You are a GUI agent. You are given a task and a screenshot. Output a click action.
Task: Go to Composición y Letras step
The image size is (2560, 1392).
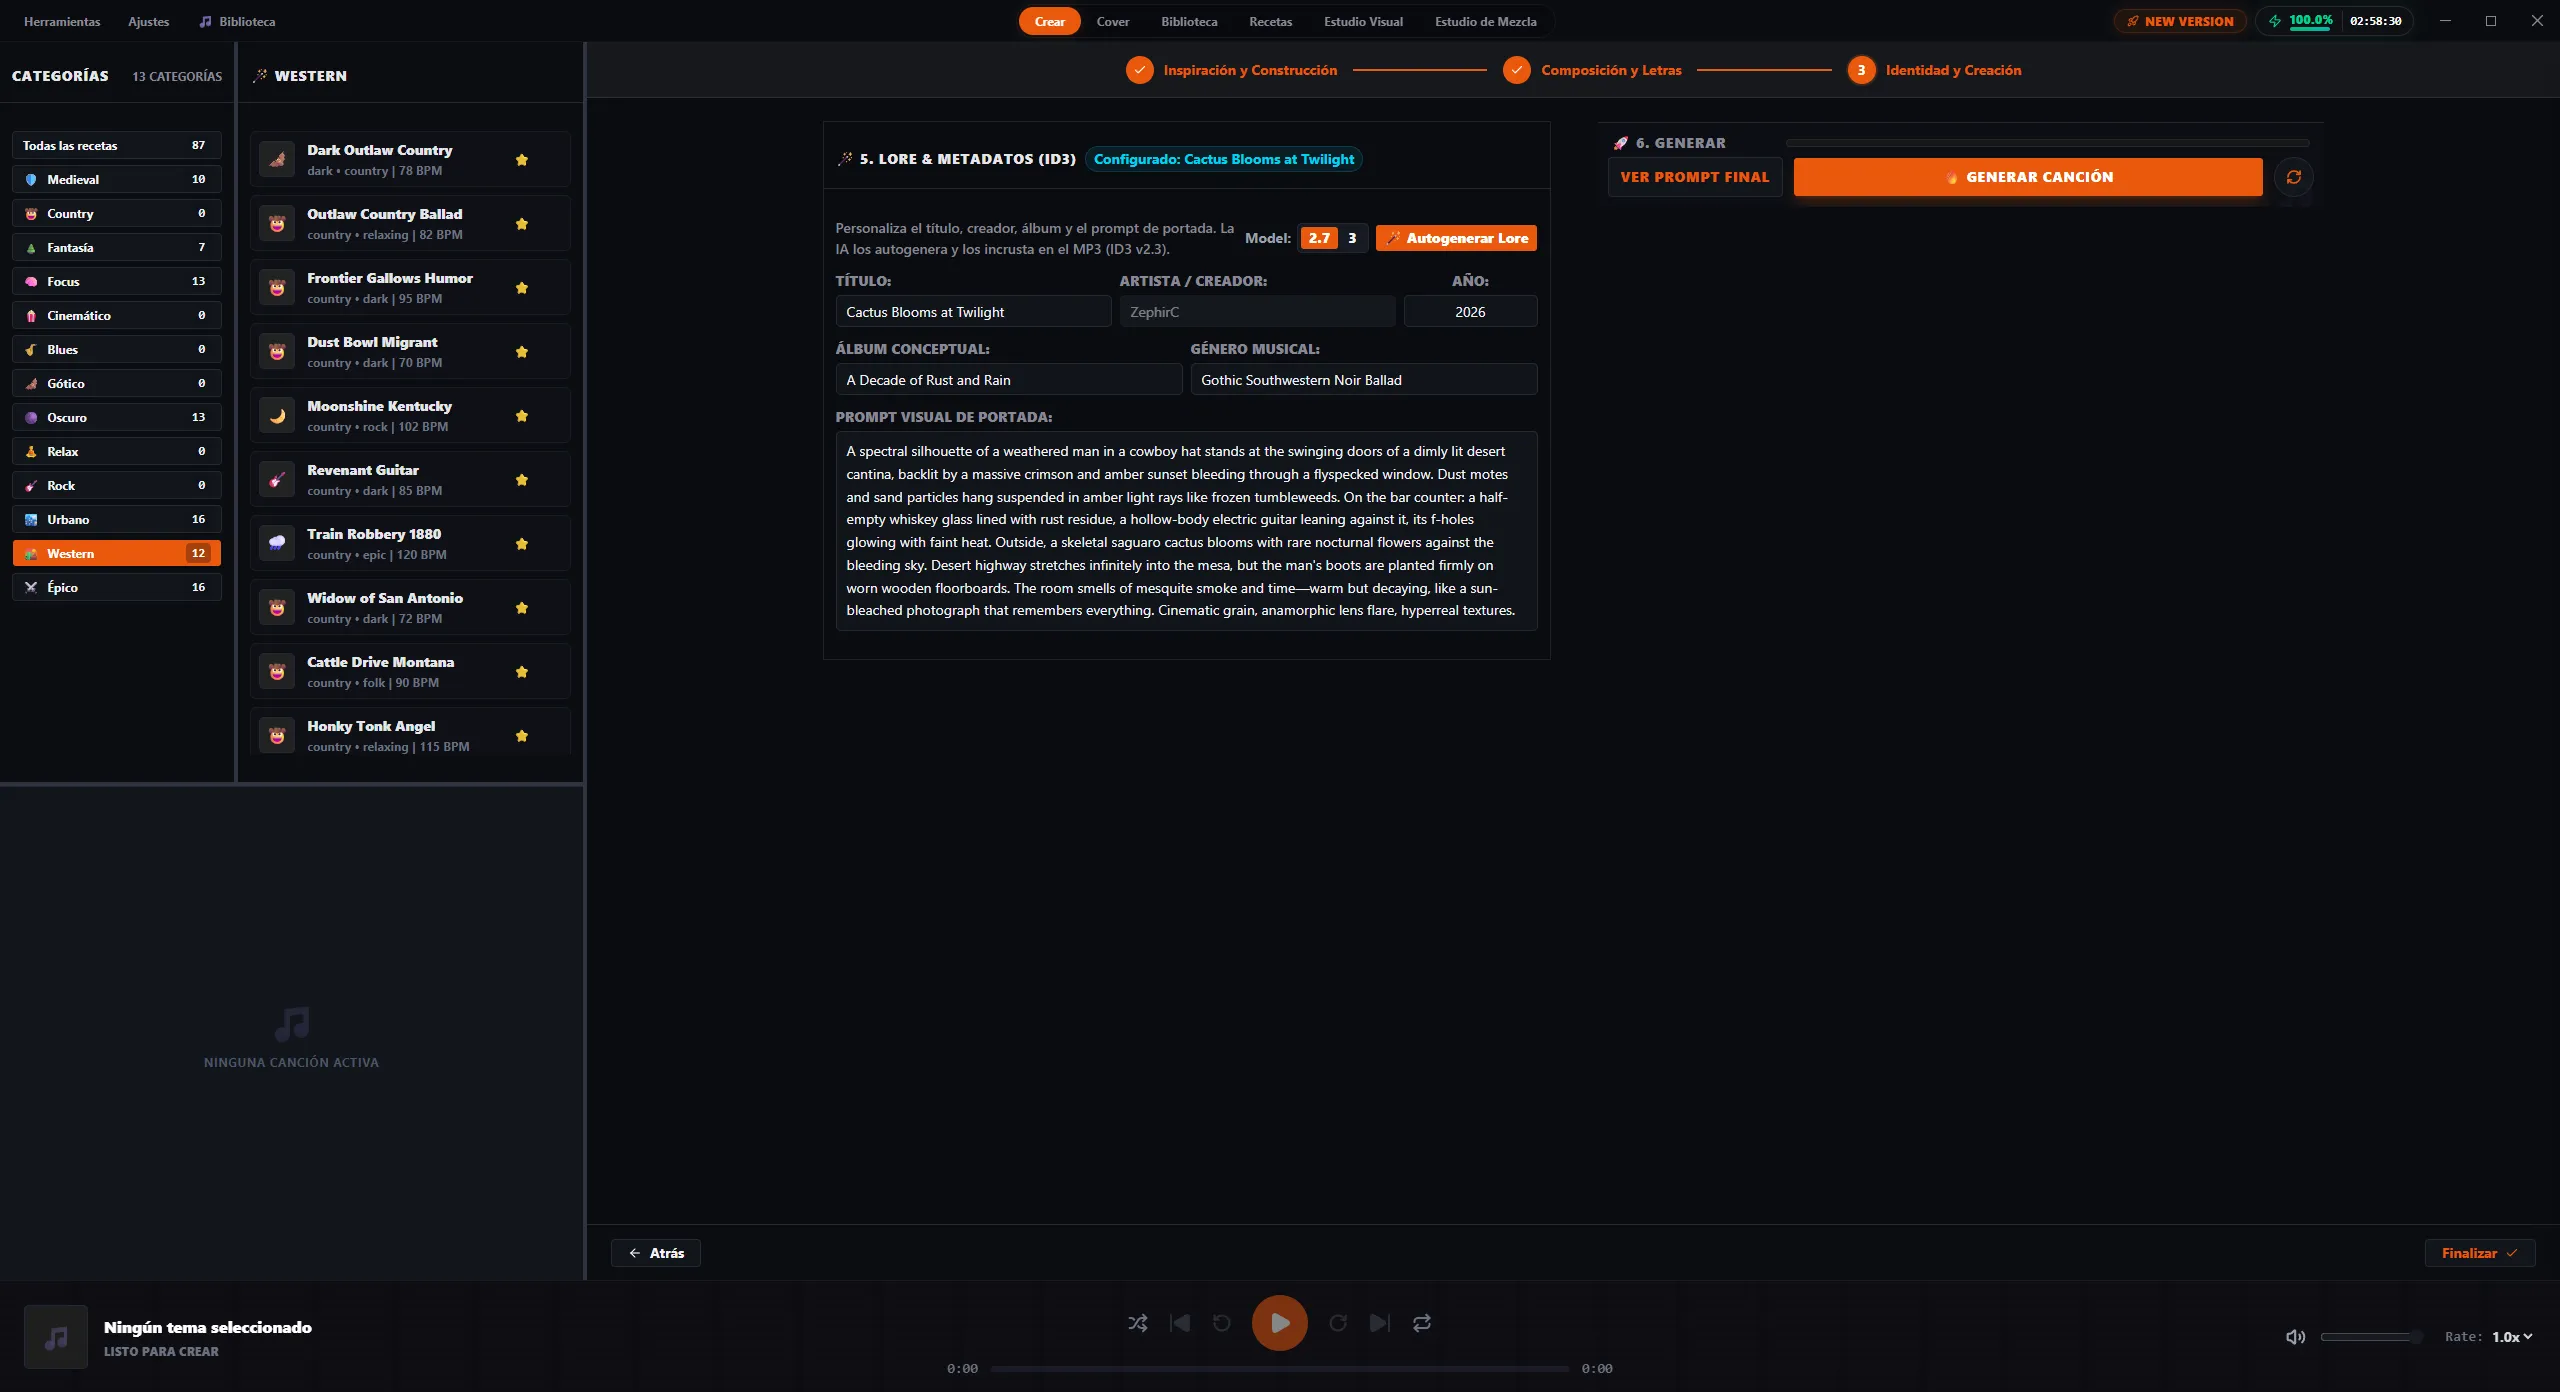click(x=1593, y=70)
